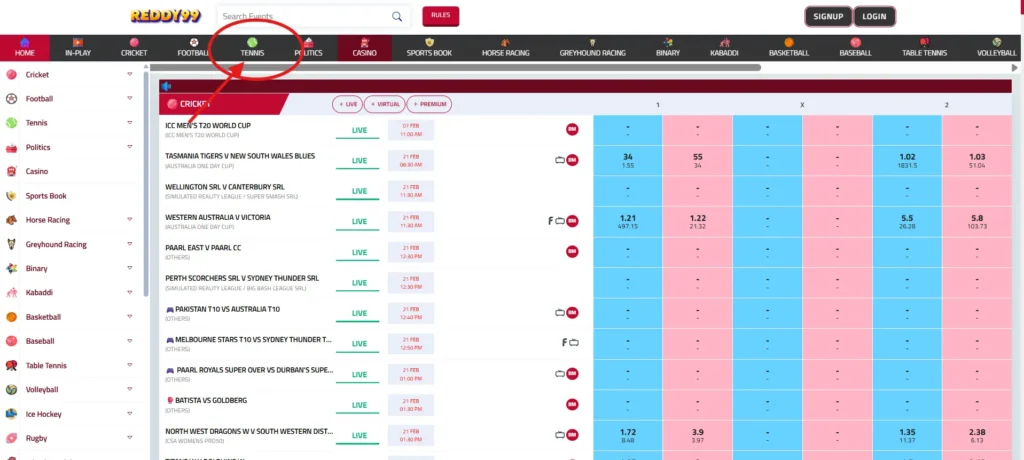Click the REDDY99 logo
The image size is (1024, 460).
coord(165,16)
